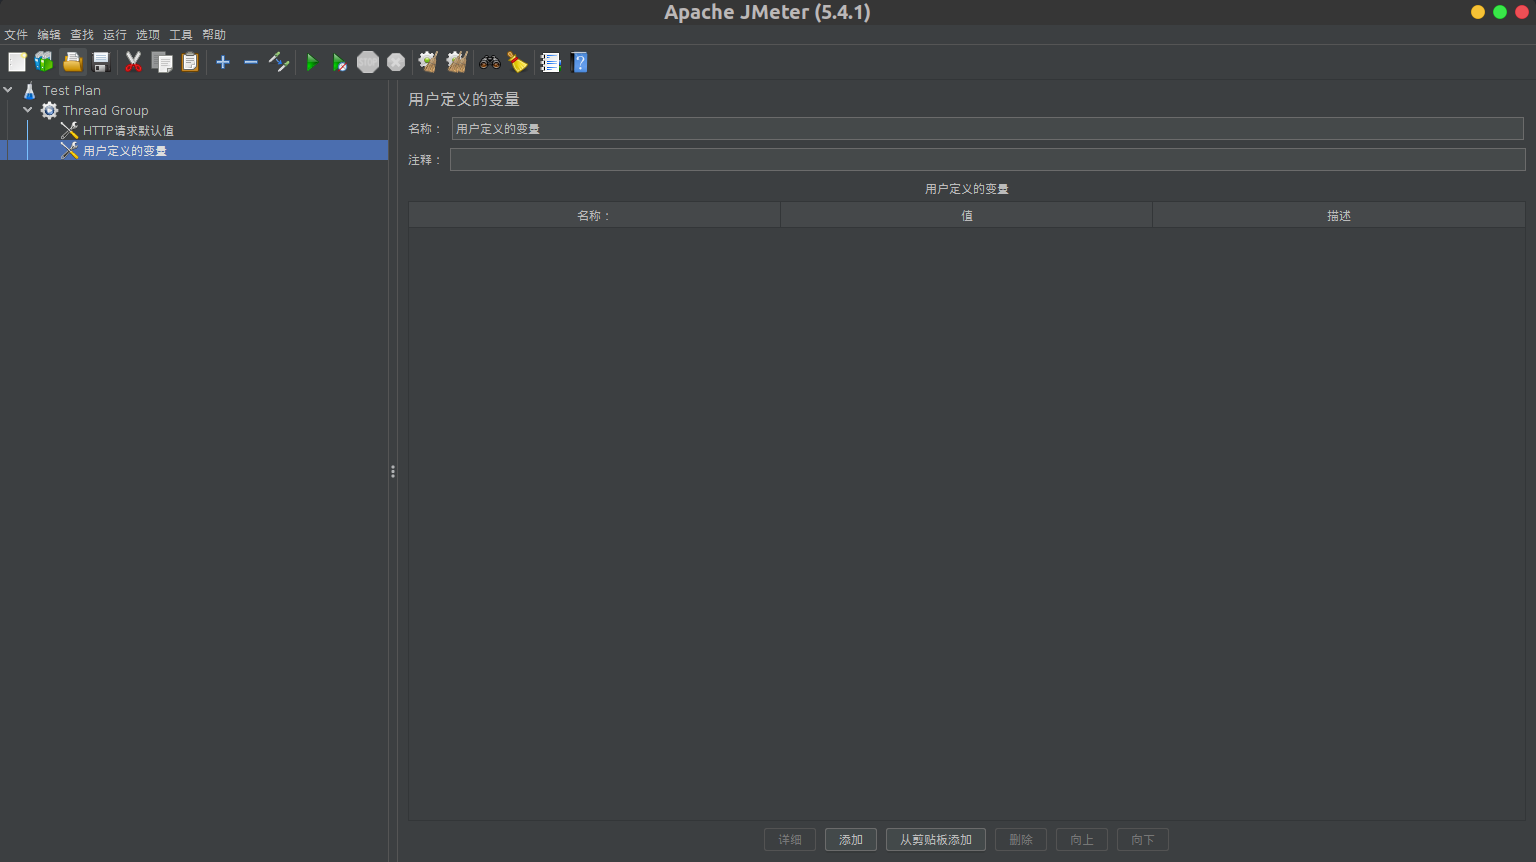The image size is (1536, 862).
Task: Open the 编辑 menu
Action: coord(49,34)
